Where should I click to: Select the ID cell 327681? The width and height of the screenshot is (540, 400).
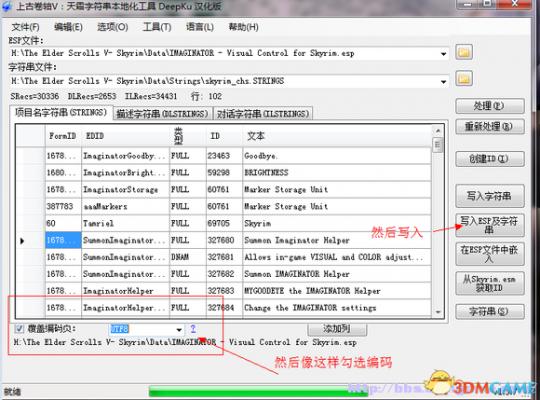point(224,257)
